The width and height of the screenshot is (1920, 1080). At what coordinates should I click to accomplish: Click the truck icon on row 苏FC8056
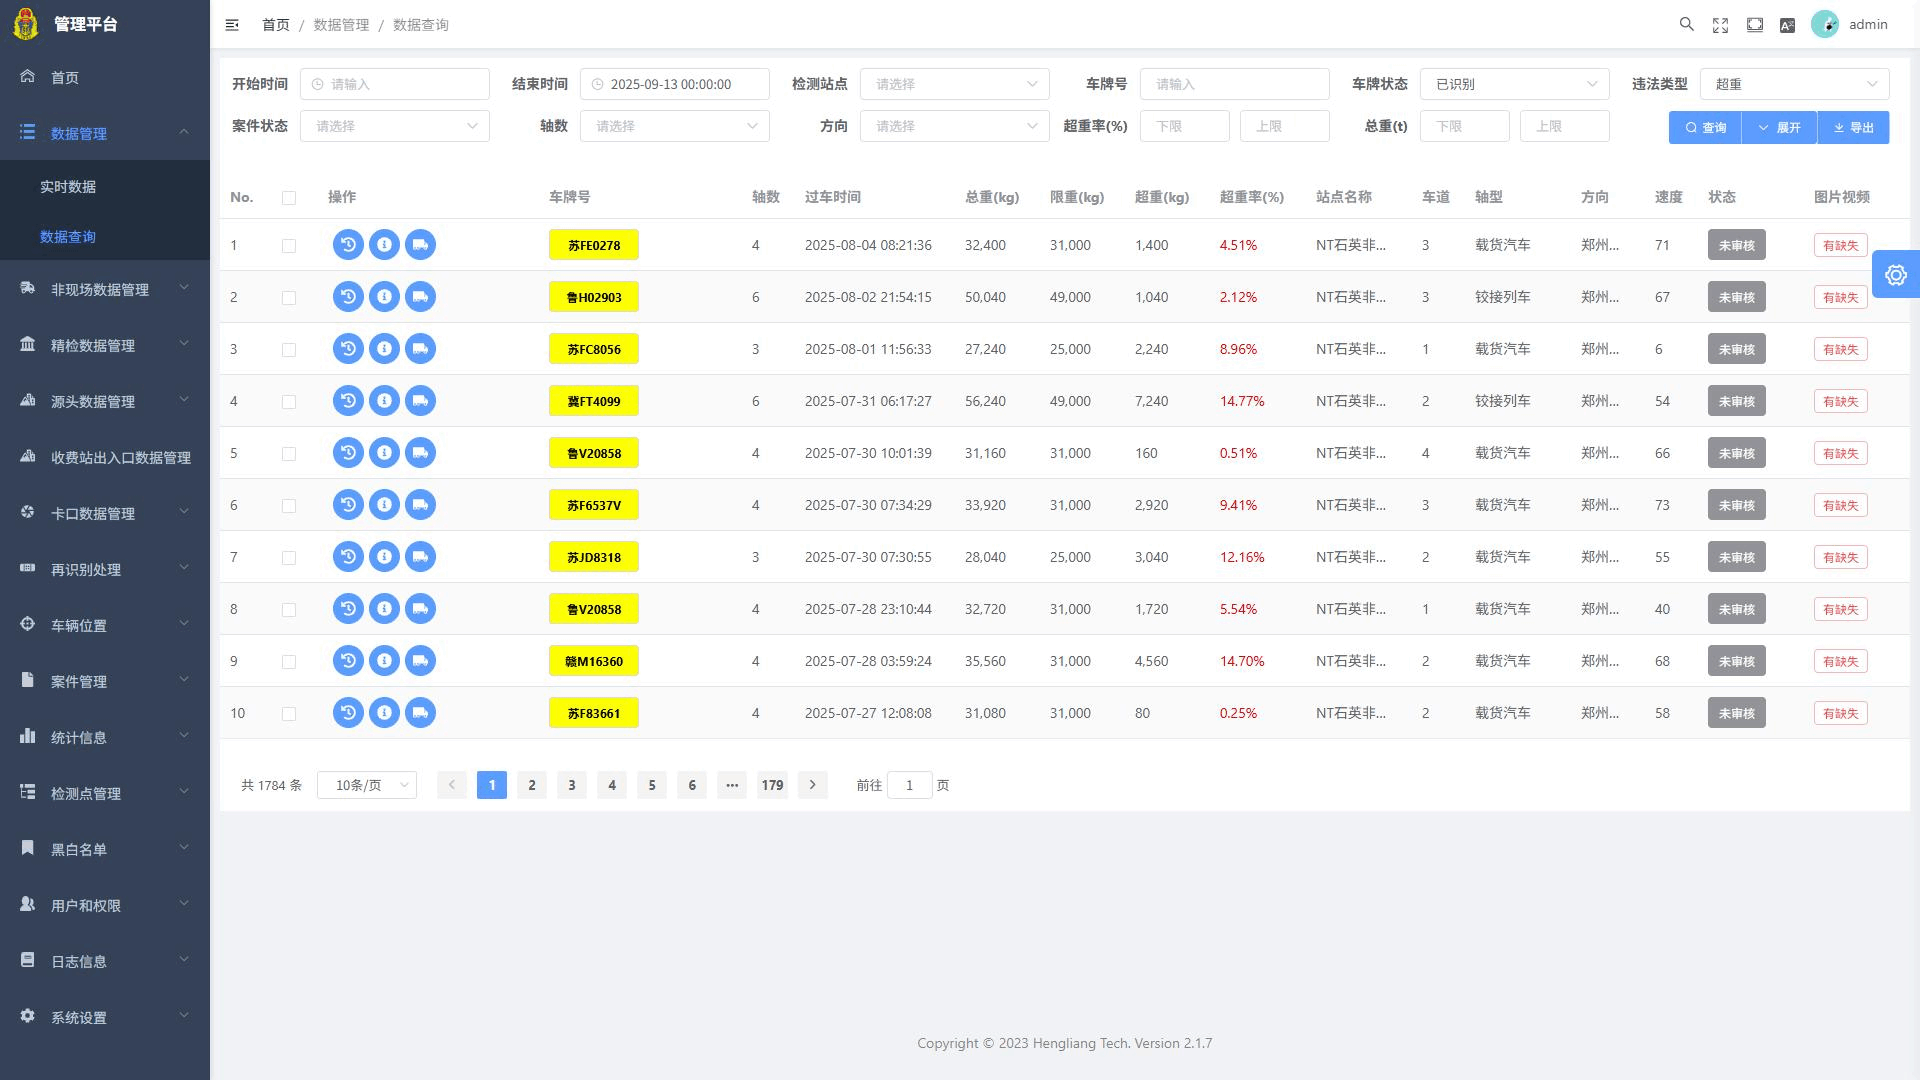420,348
